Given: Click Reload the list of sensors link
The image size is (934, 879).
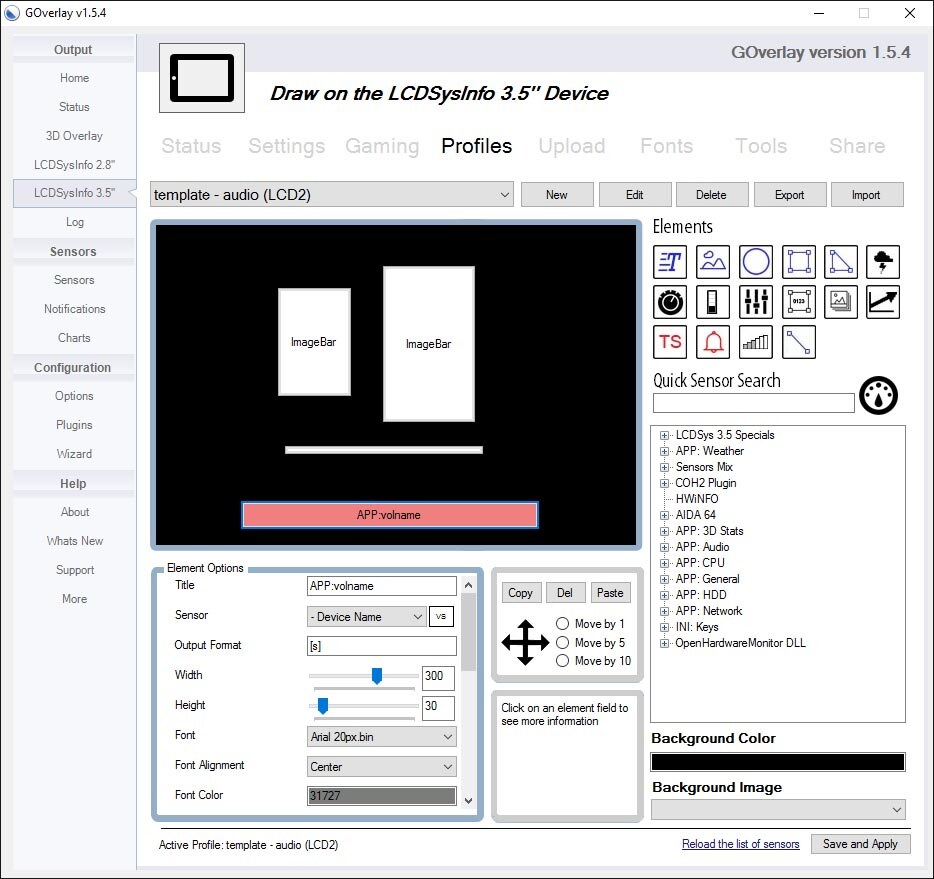Looking at the screenshot, I should 740,844.
